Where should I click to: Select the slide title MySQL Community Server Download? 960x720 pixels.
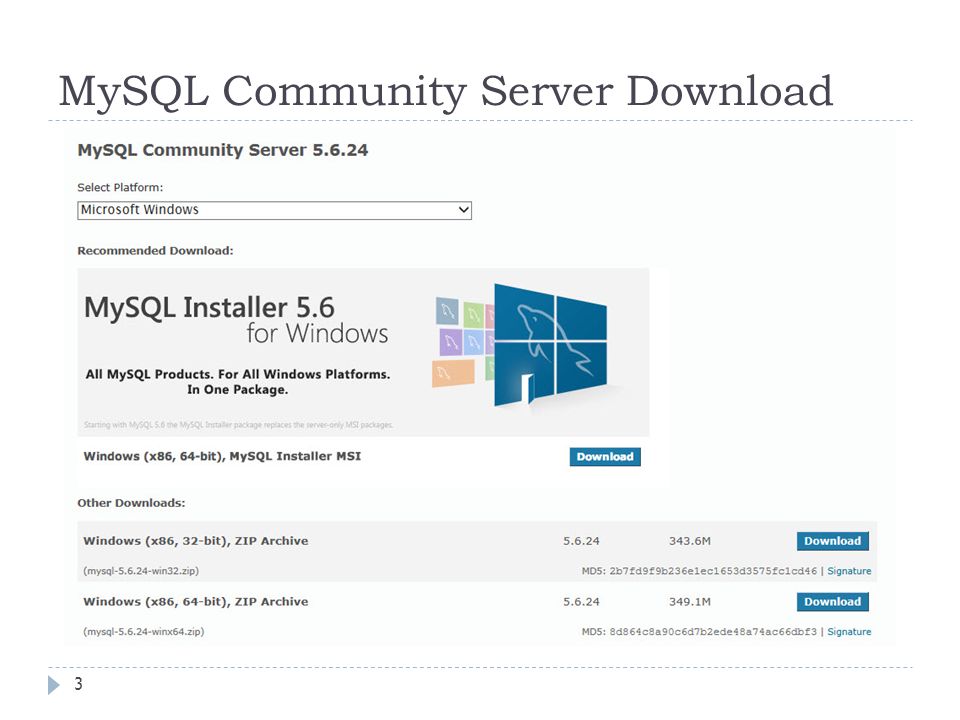(446, 91)
